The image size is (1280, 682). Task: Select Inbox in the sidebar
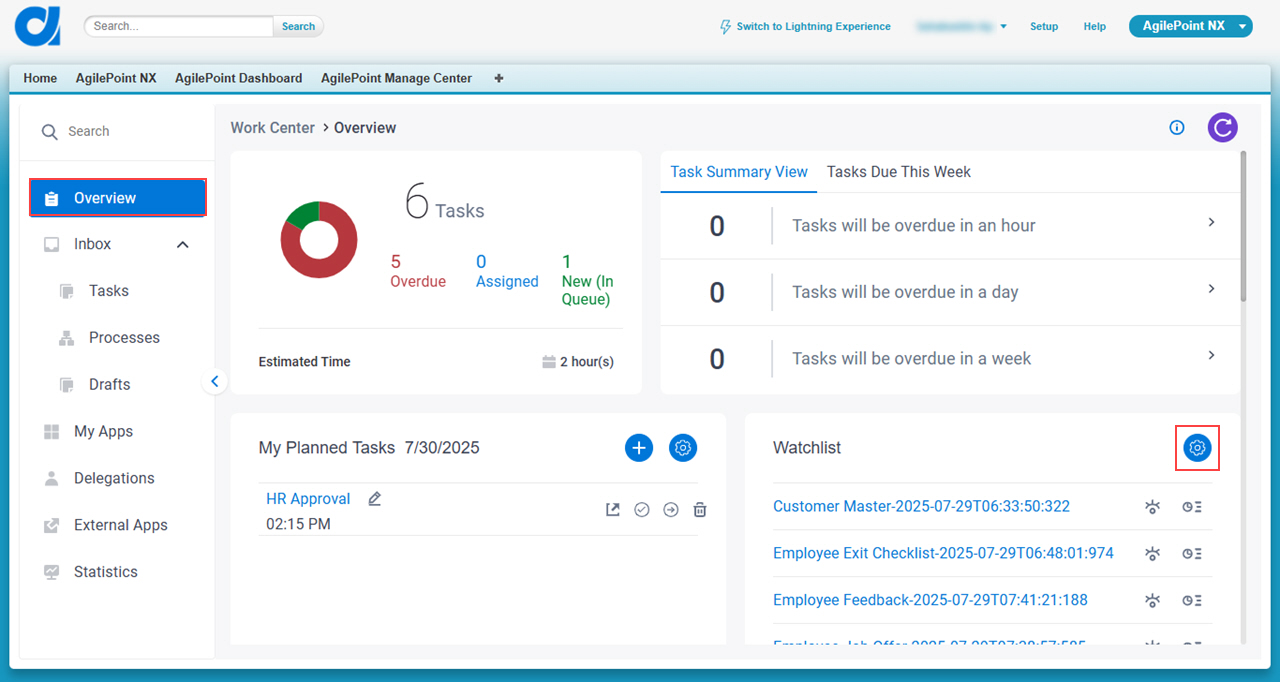tap(92, 244)
